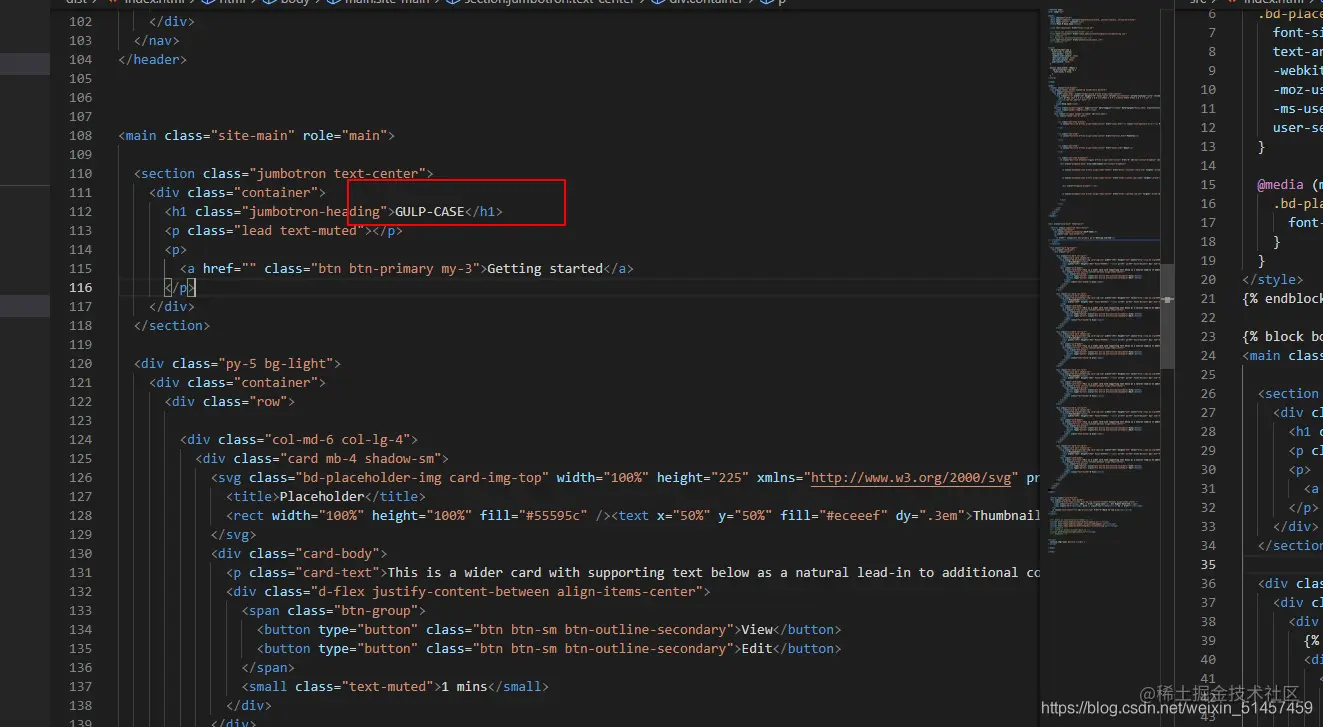Click the "-webkit" property in the right editor
Viewport: 1323px width, 727px height.
pyautogui.click(x=1298, y=71)
